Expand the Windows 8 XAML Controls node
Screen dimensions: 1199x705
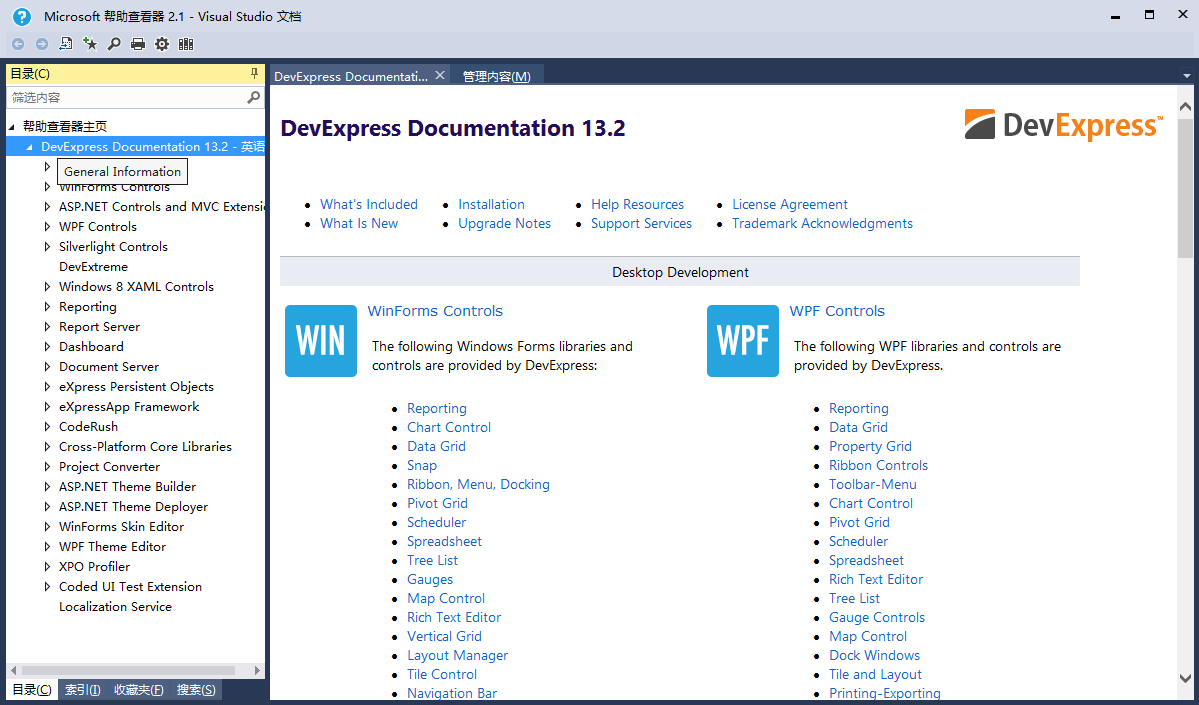(47, 287)
